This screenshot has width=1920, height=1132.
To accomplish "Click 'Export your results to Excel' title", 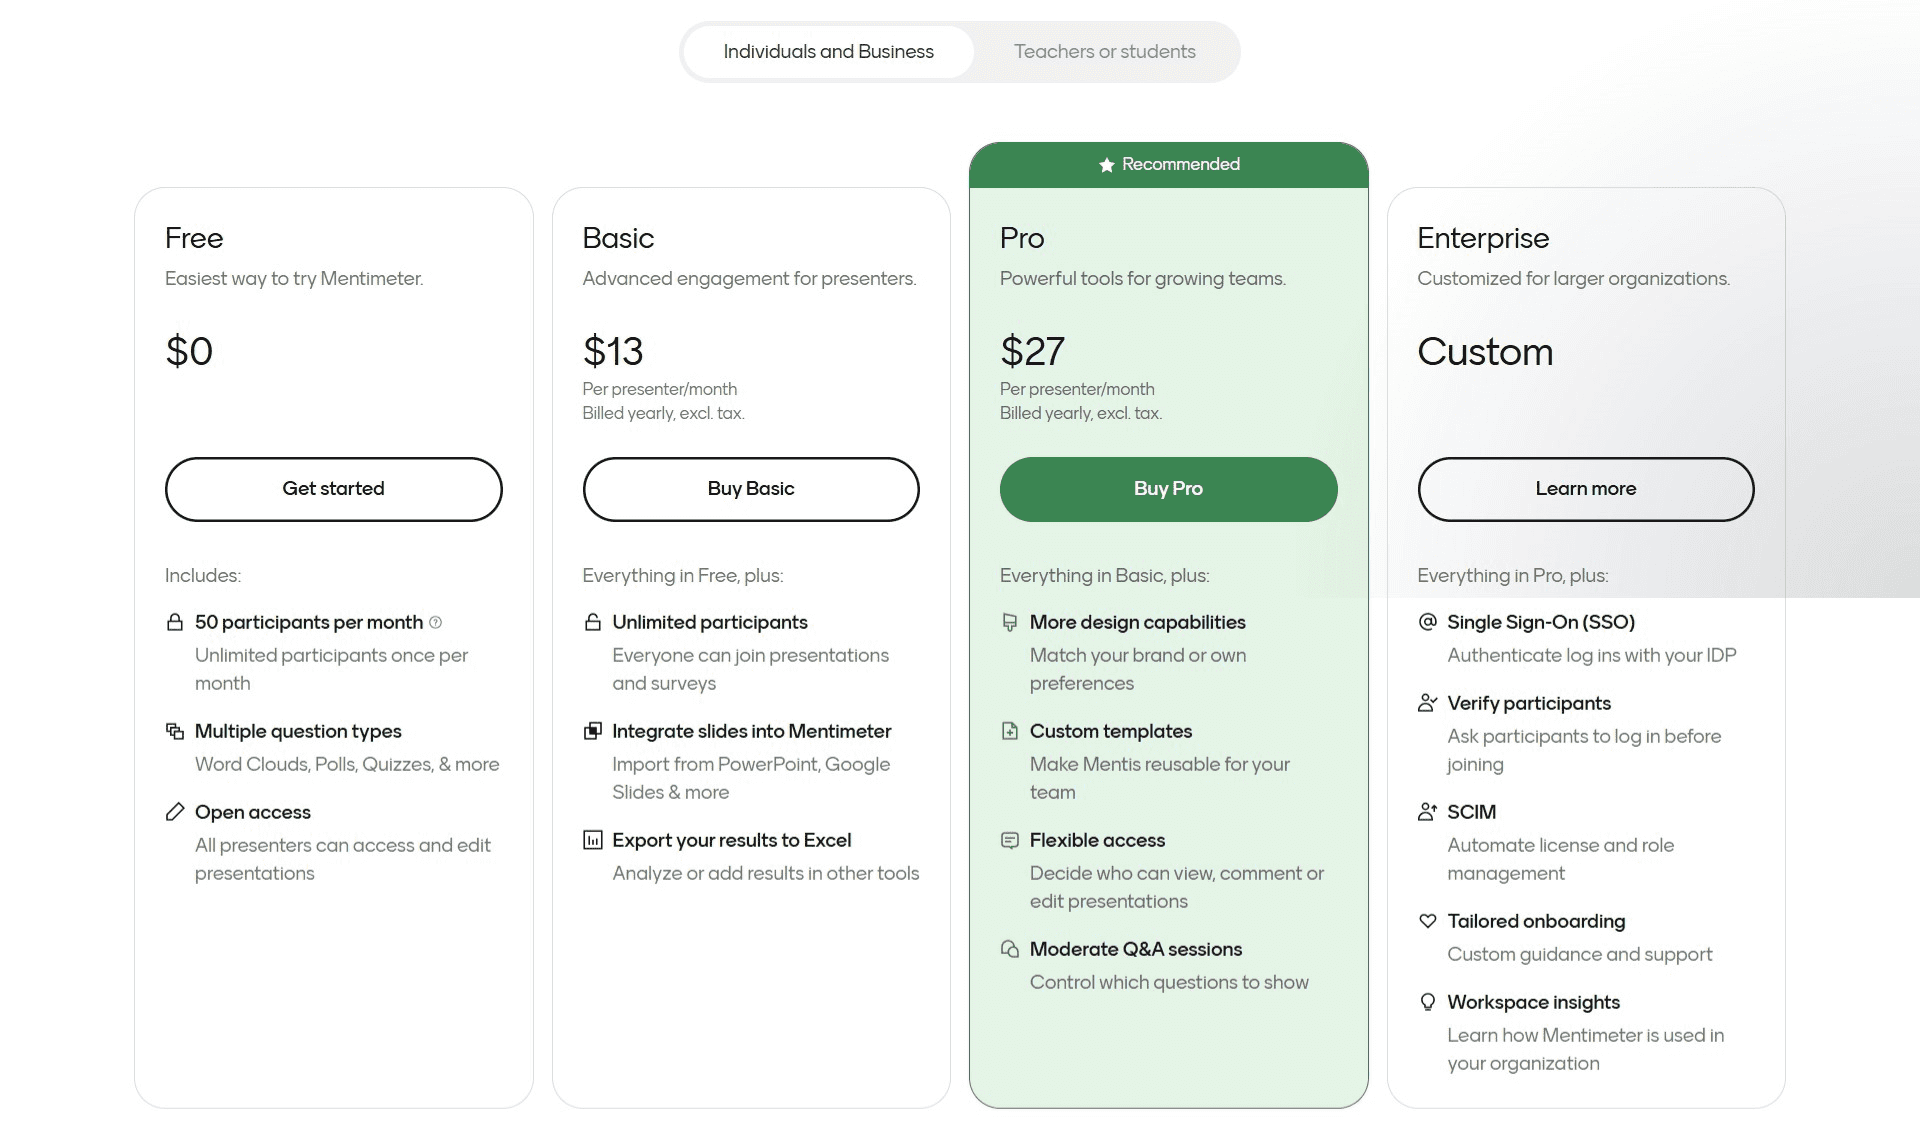I will point(732,840).
